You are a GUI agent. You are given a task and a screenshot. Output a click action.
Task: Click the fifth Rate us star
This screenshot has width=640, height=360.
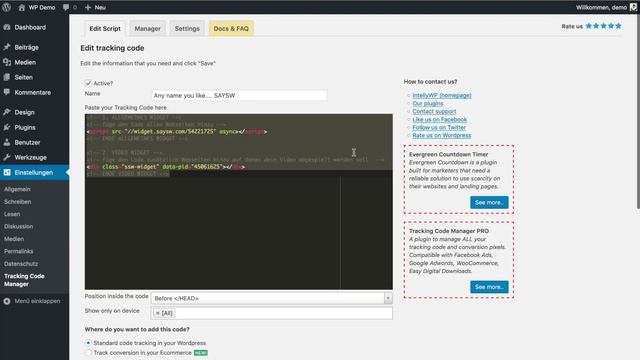point(618,26)
